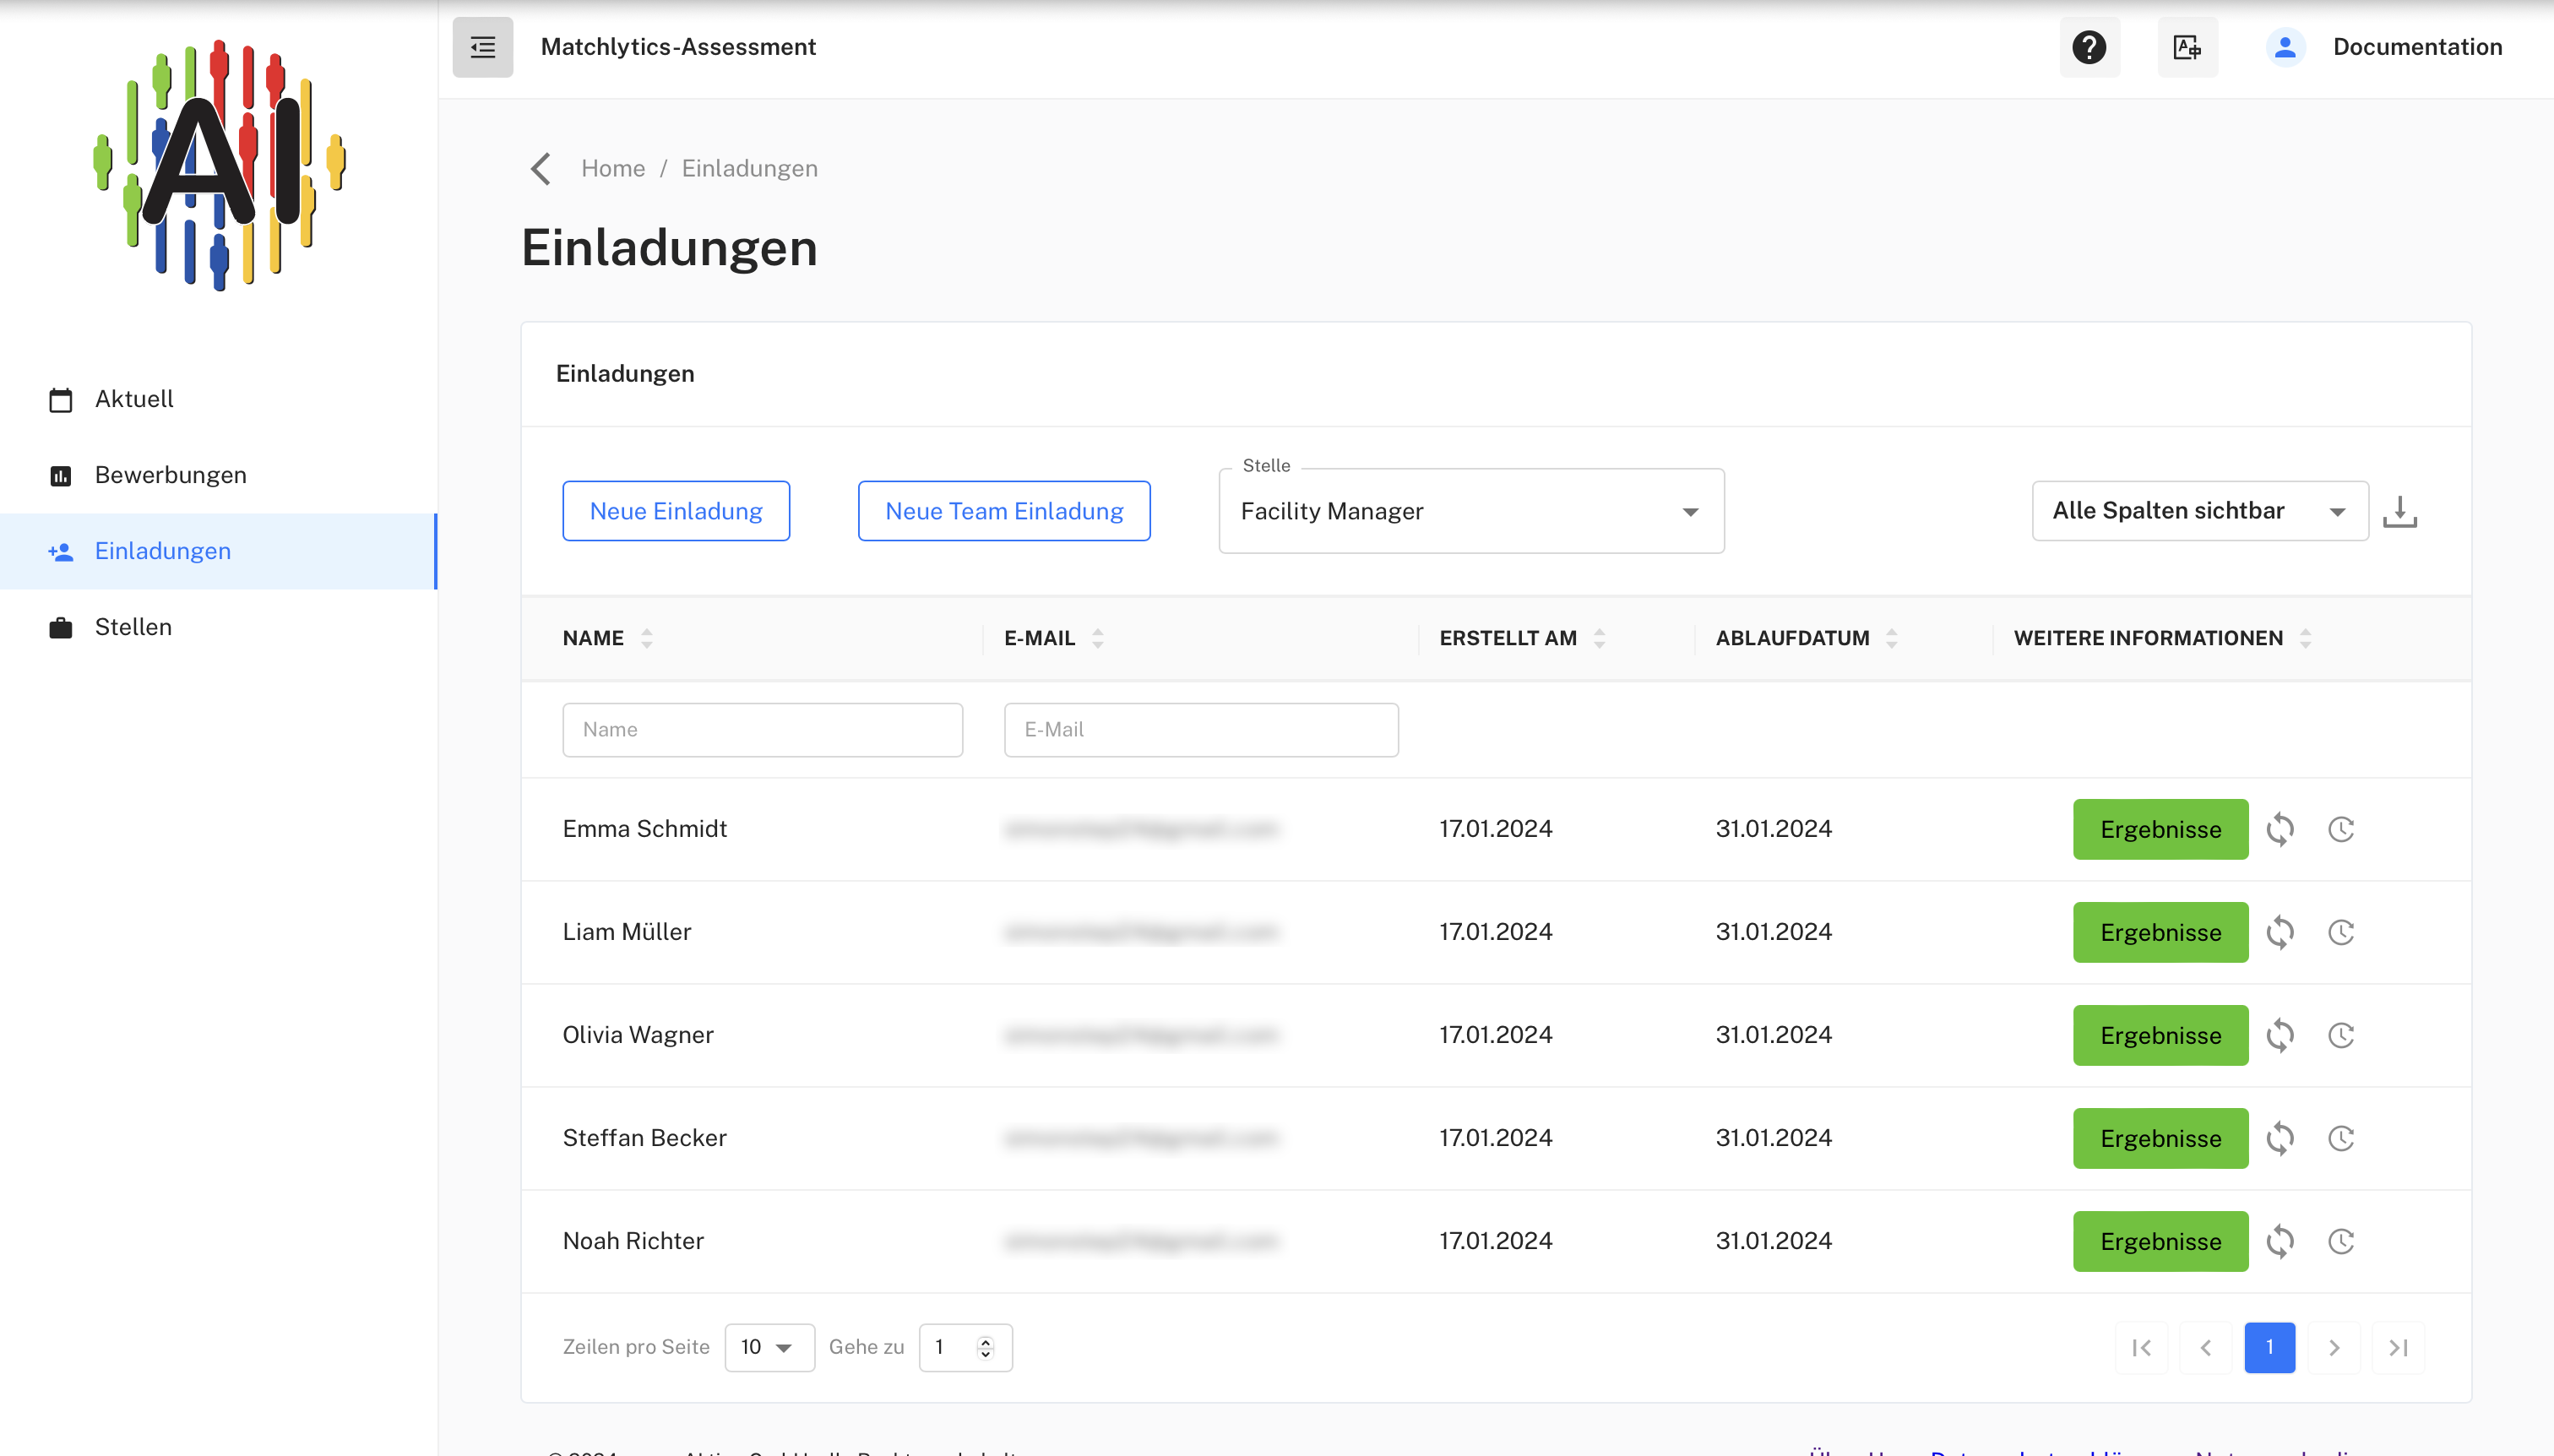2554x1456 pixels.
Task: Focus the E-Mail filter field
Action: pos(1201,730)
